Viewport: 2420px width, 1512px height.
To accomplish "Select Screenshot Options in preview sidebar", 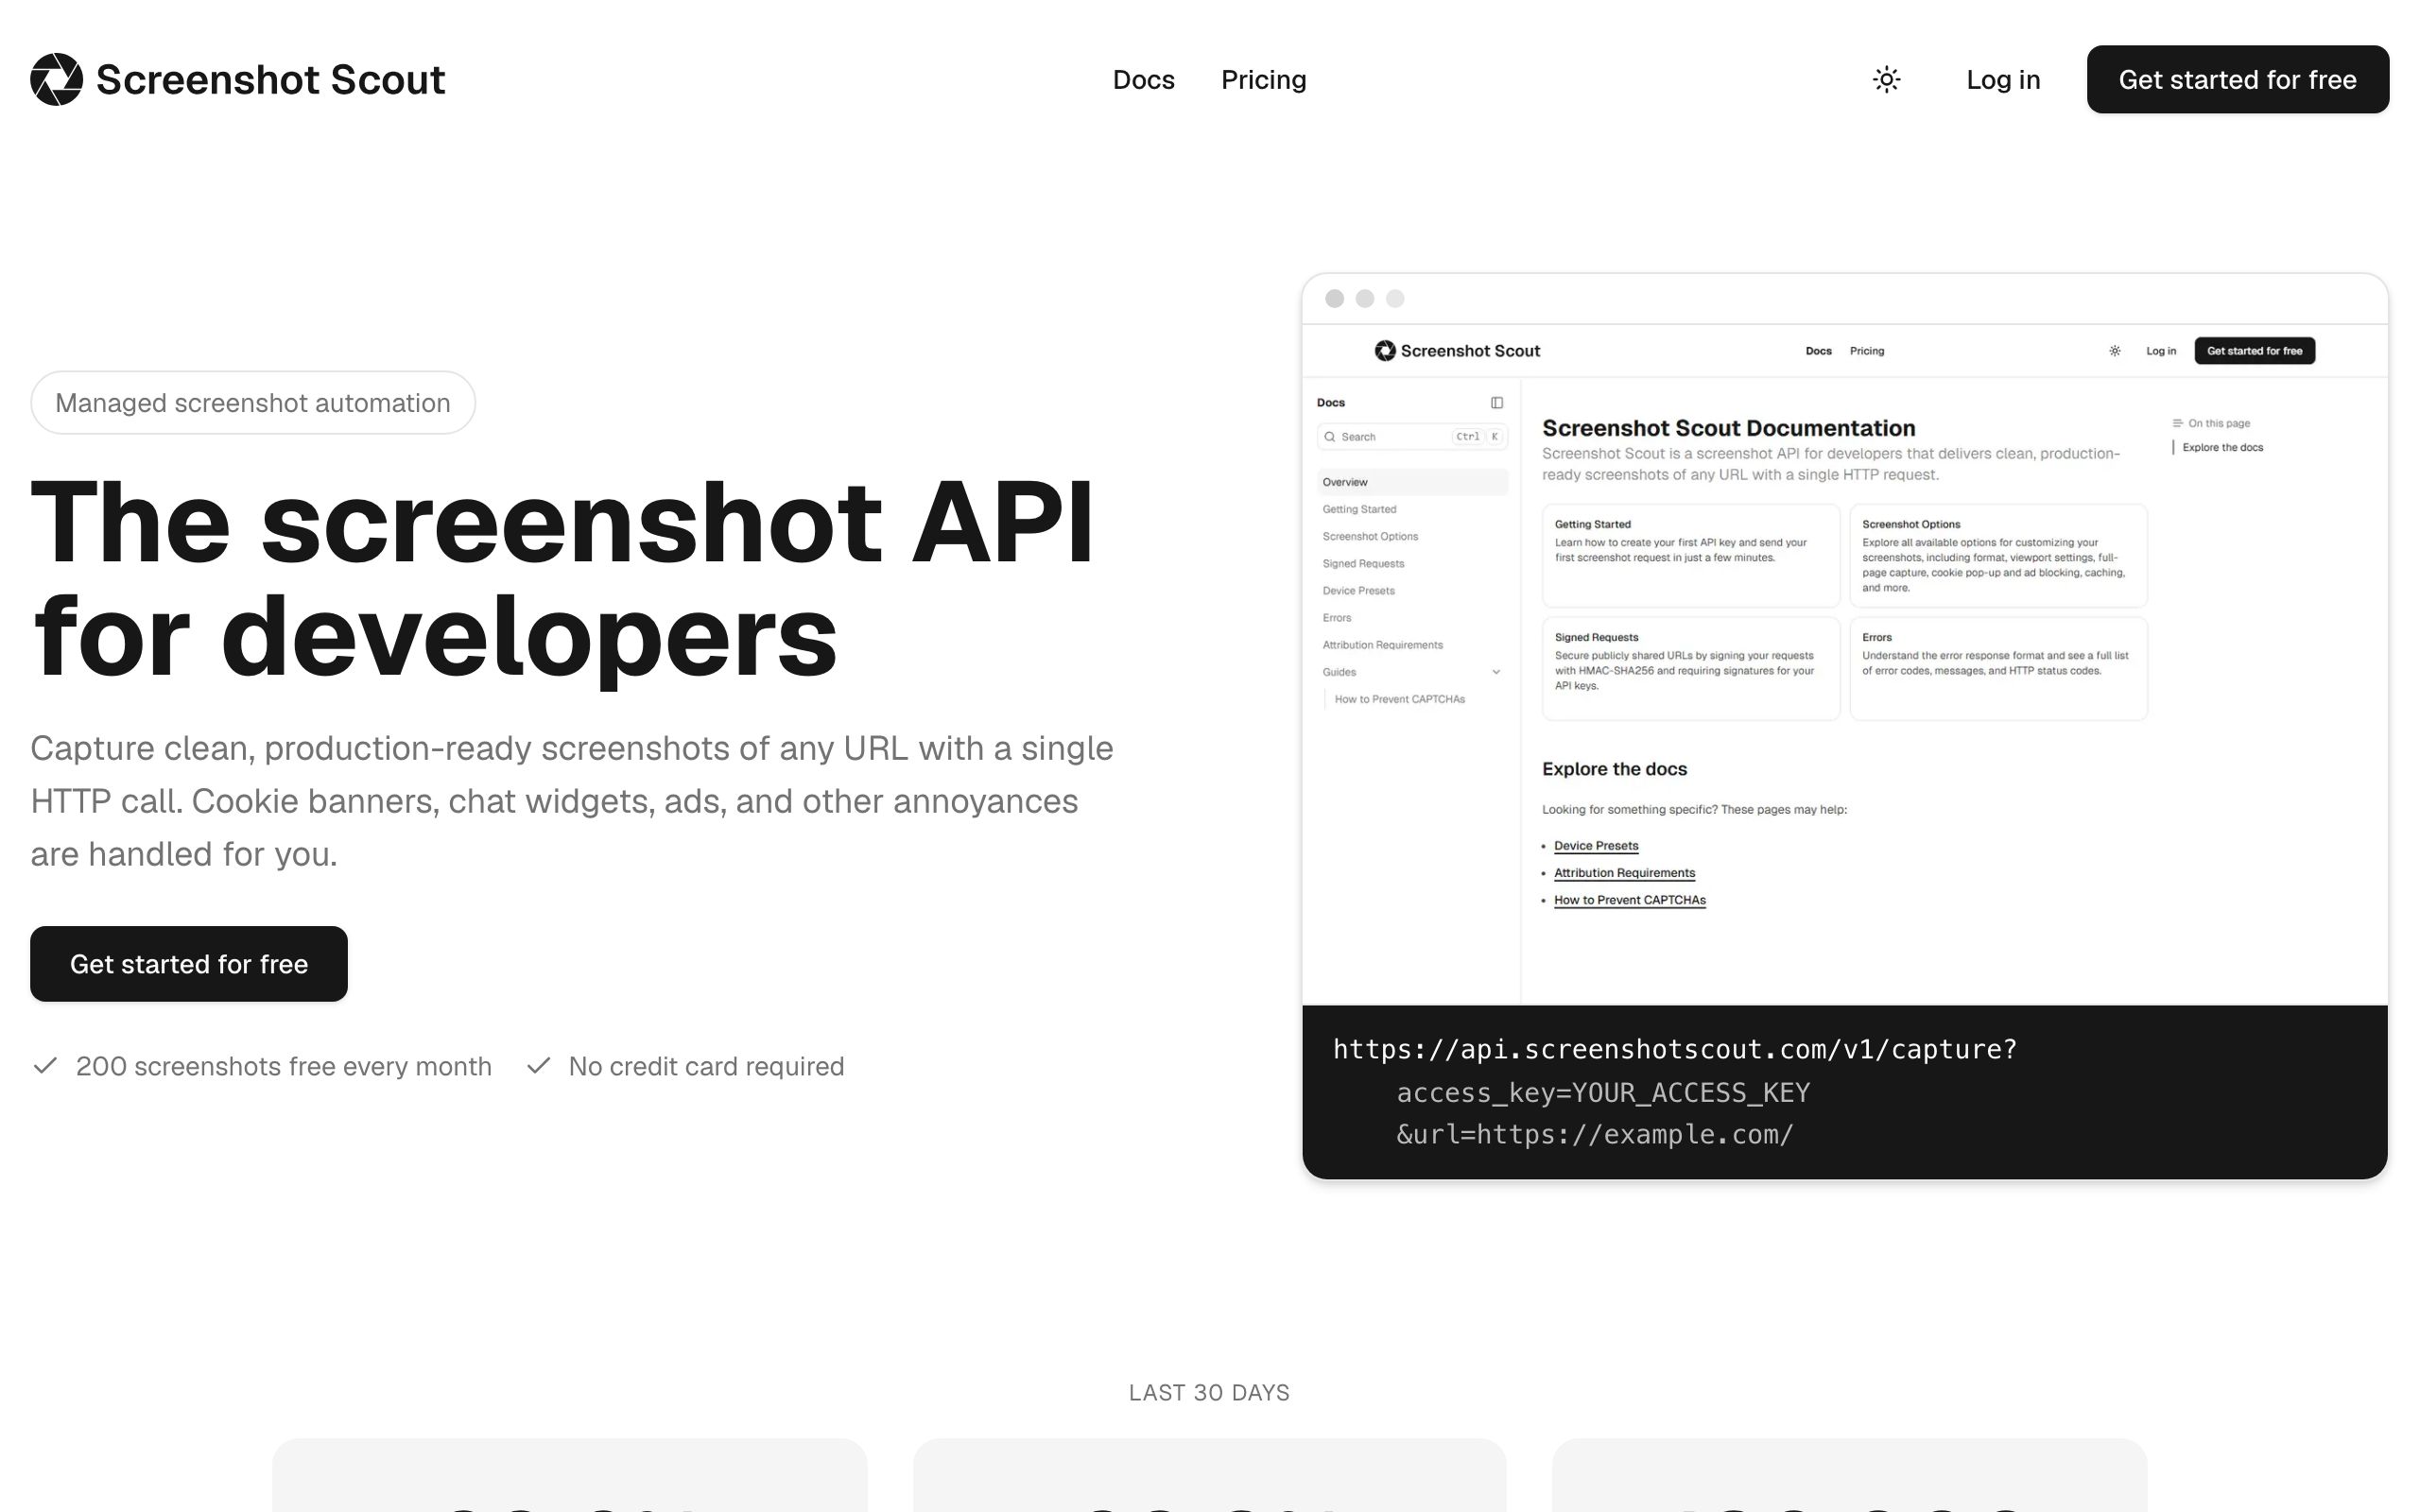I will pyautogui.click(x=1370, y=536).
